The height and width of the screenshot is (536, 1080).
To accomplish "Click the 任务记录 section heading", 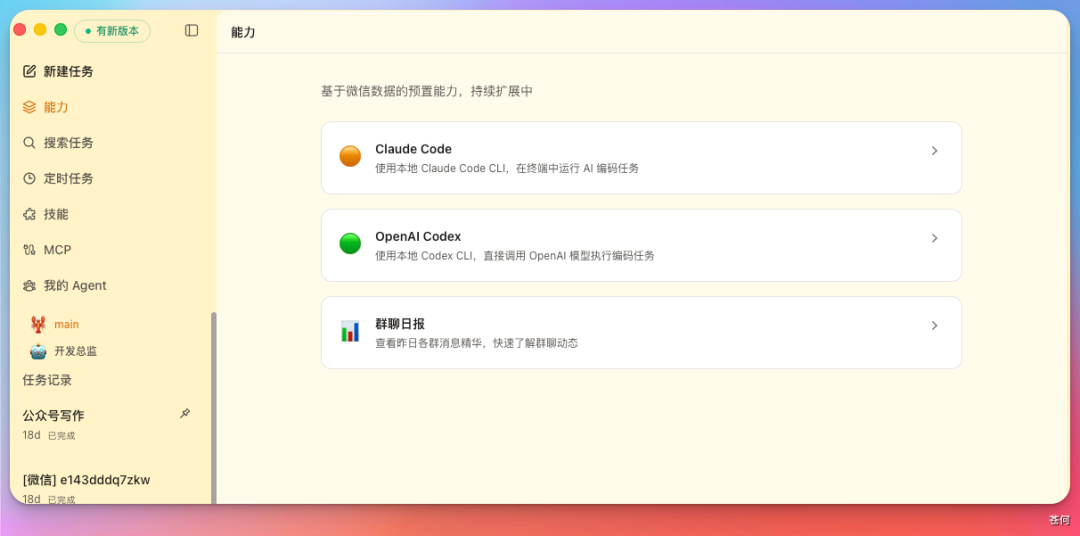I will (47, 380).
